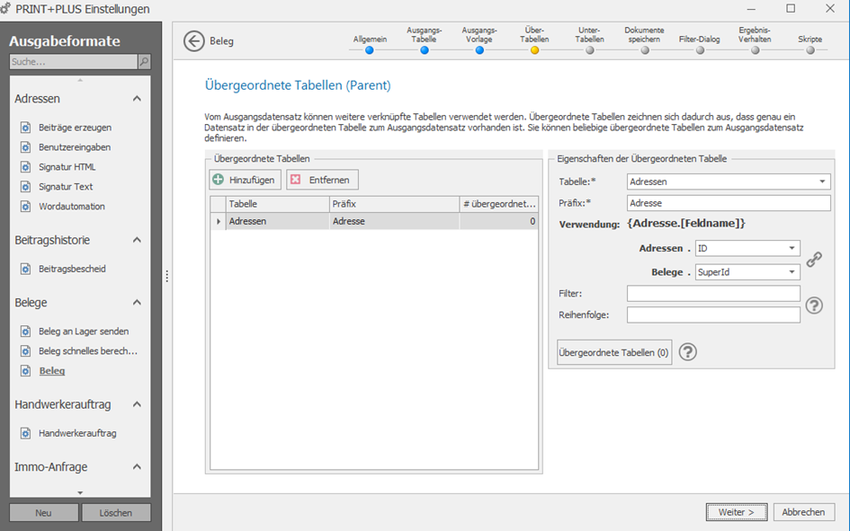Viewport: 850px width, 531px height.
Task: Go to the Ergebnis-Verhalten wizard step
Action: [x=755, y=50]
